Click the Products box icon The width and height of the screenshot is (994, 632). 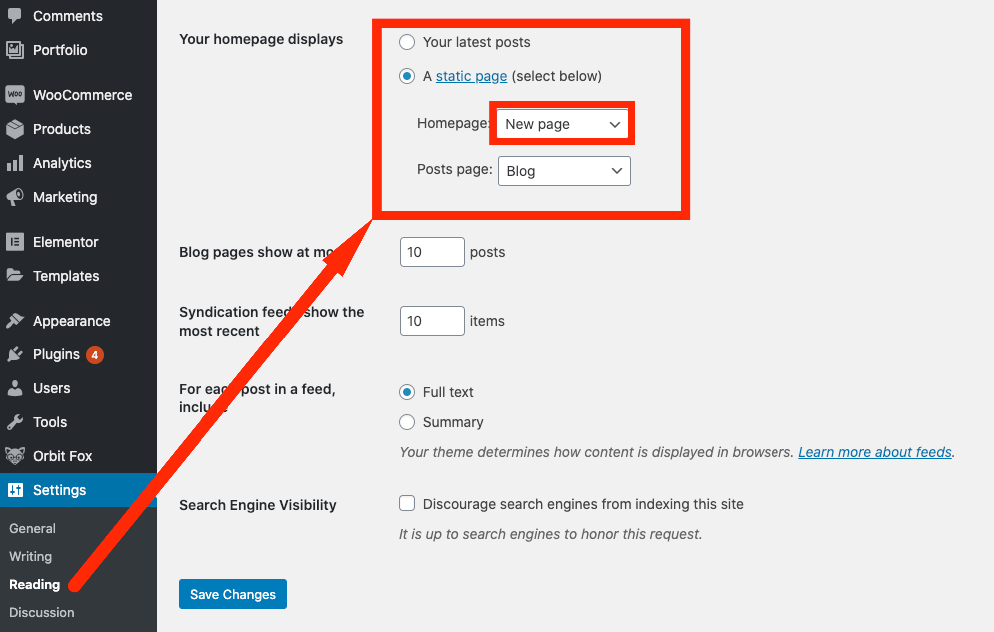15,129
